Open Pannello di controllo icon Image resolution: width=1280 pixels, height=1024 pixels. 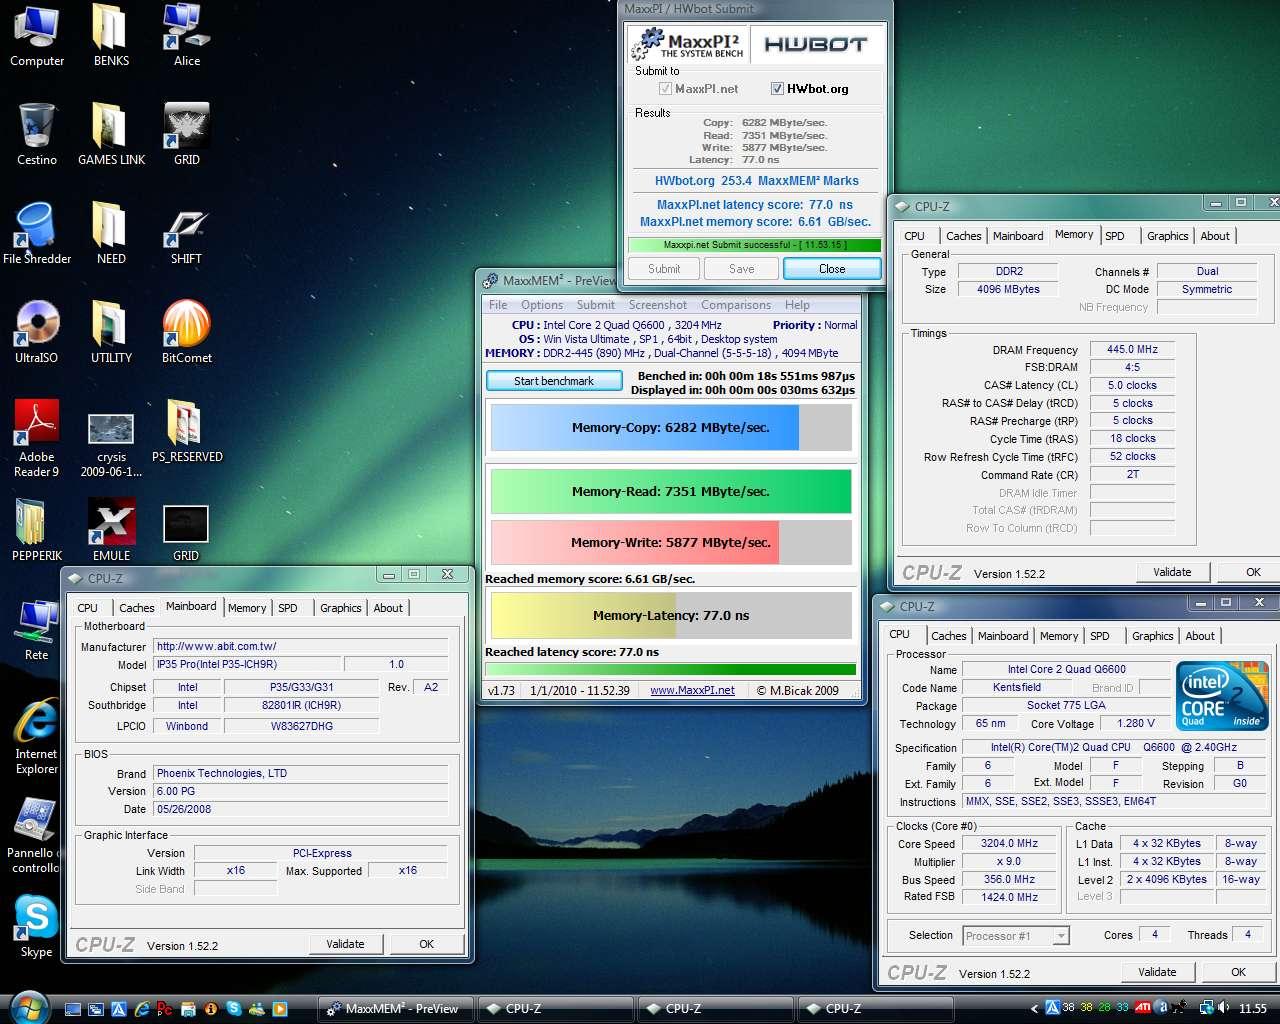click(36, 835)
